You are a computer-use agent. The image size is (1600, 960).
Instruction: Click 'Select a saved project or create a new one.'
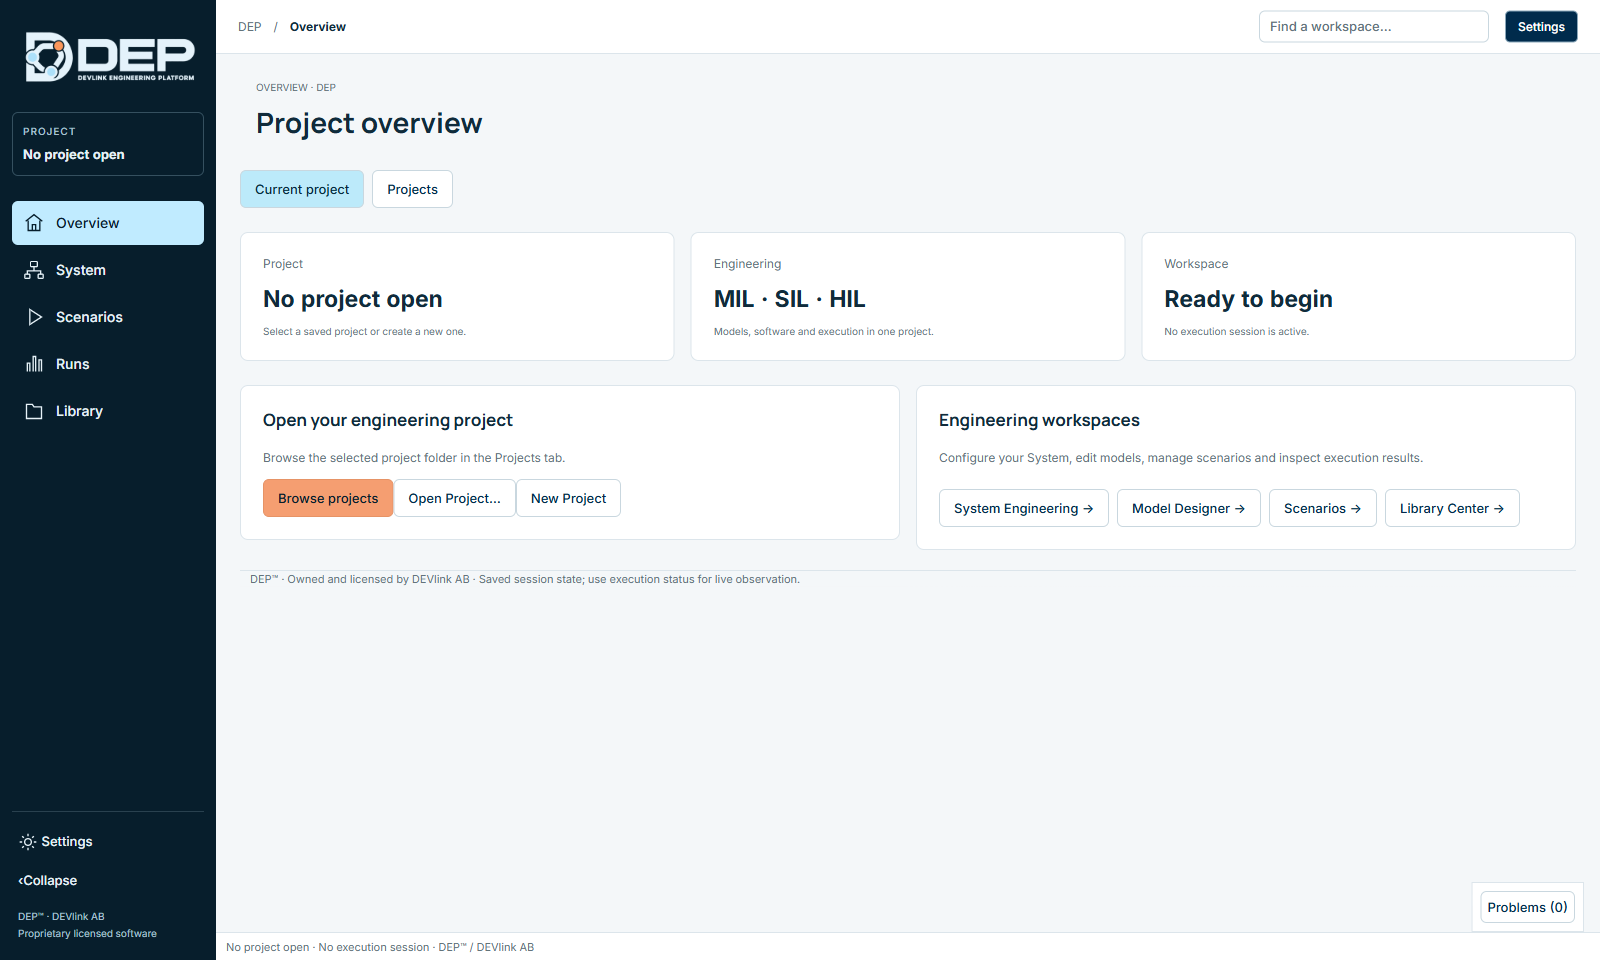364,332
